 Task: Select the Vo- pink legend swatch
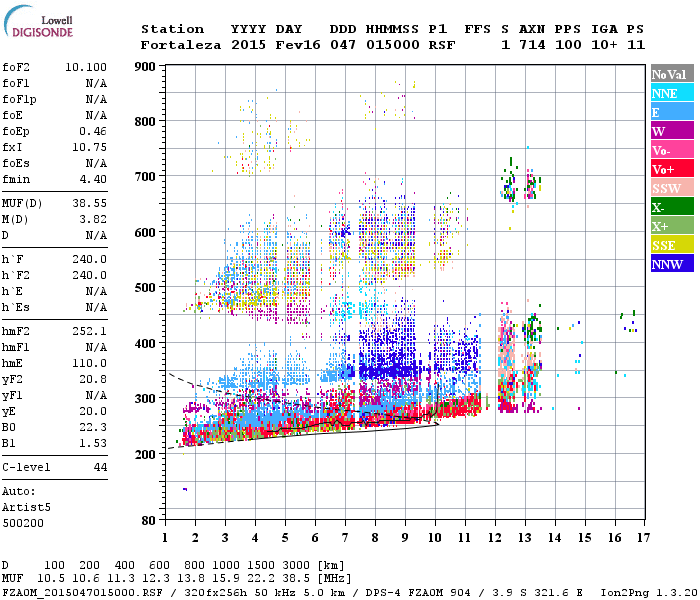tap(672, 150)
